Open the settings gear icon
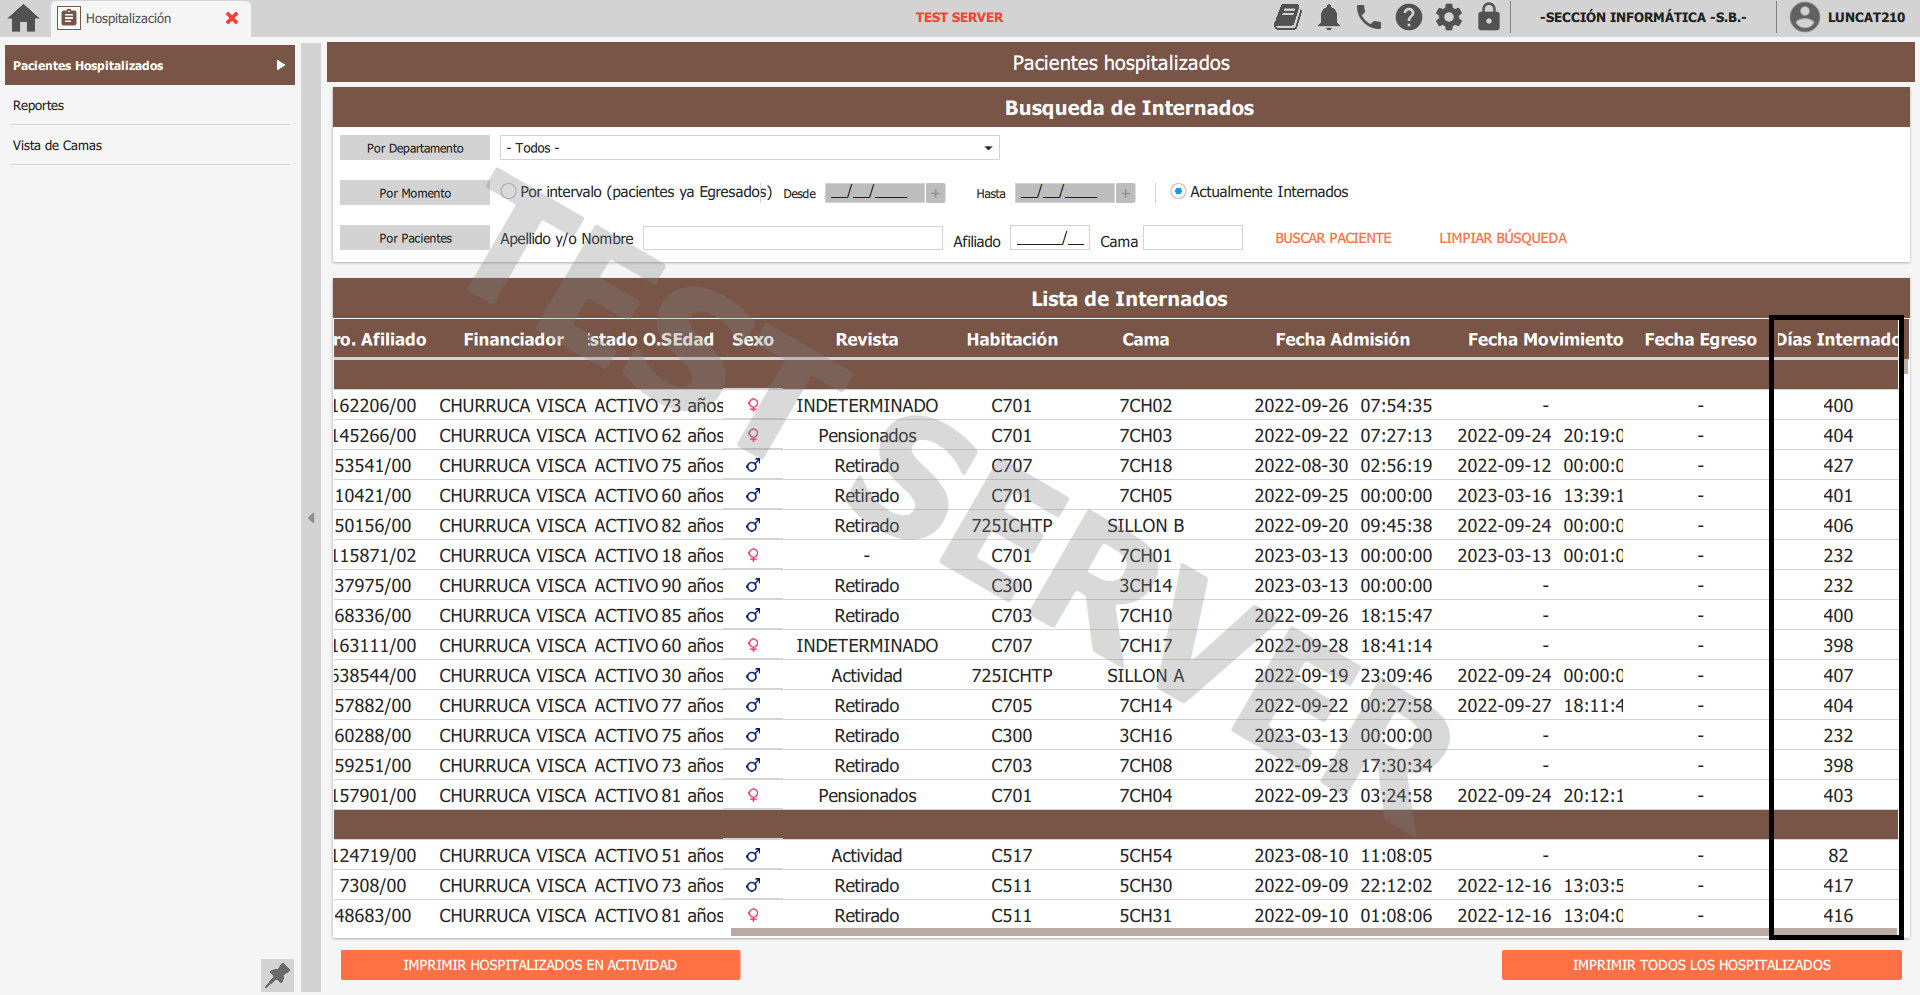1920x995 pixels. [x=1449, y=17]
